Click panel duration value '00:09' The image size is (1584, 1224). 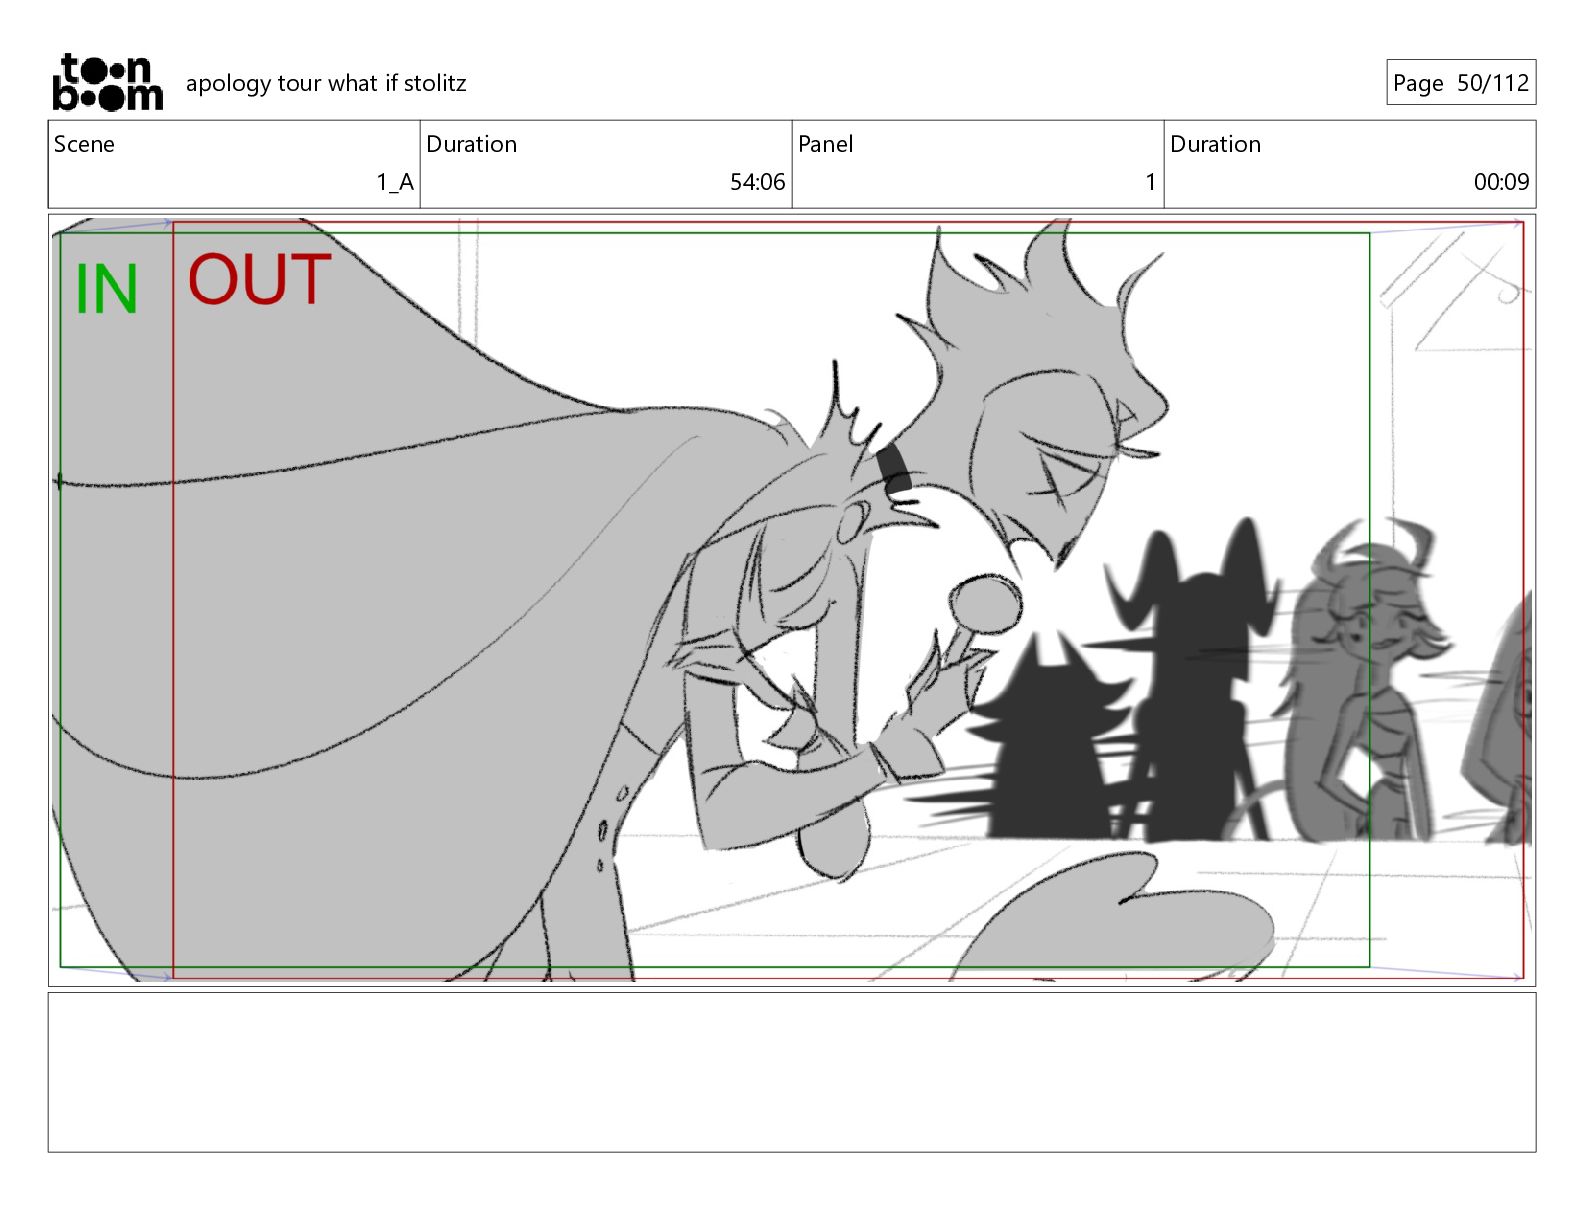pyautogui.click(x=1501, y=182)
